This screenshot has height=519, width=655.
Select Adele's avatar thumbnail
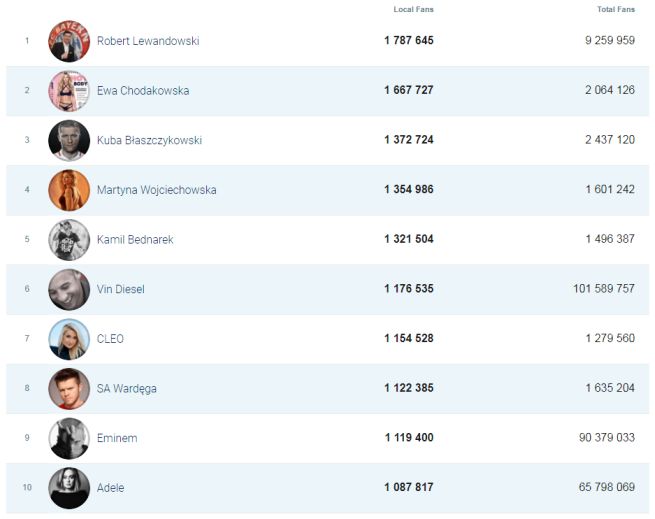point(69,488)
